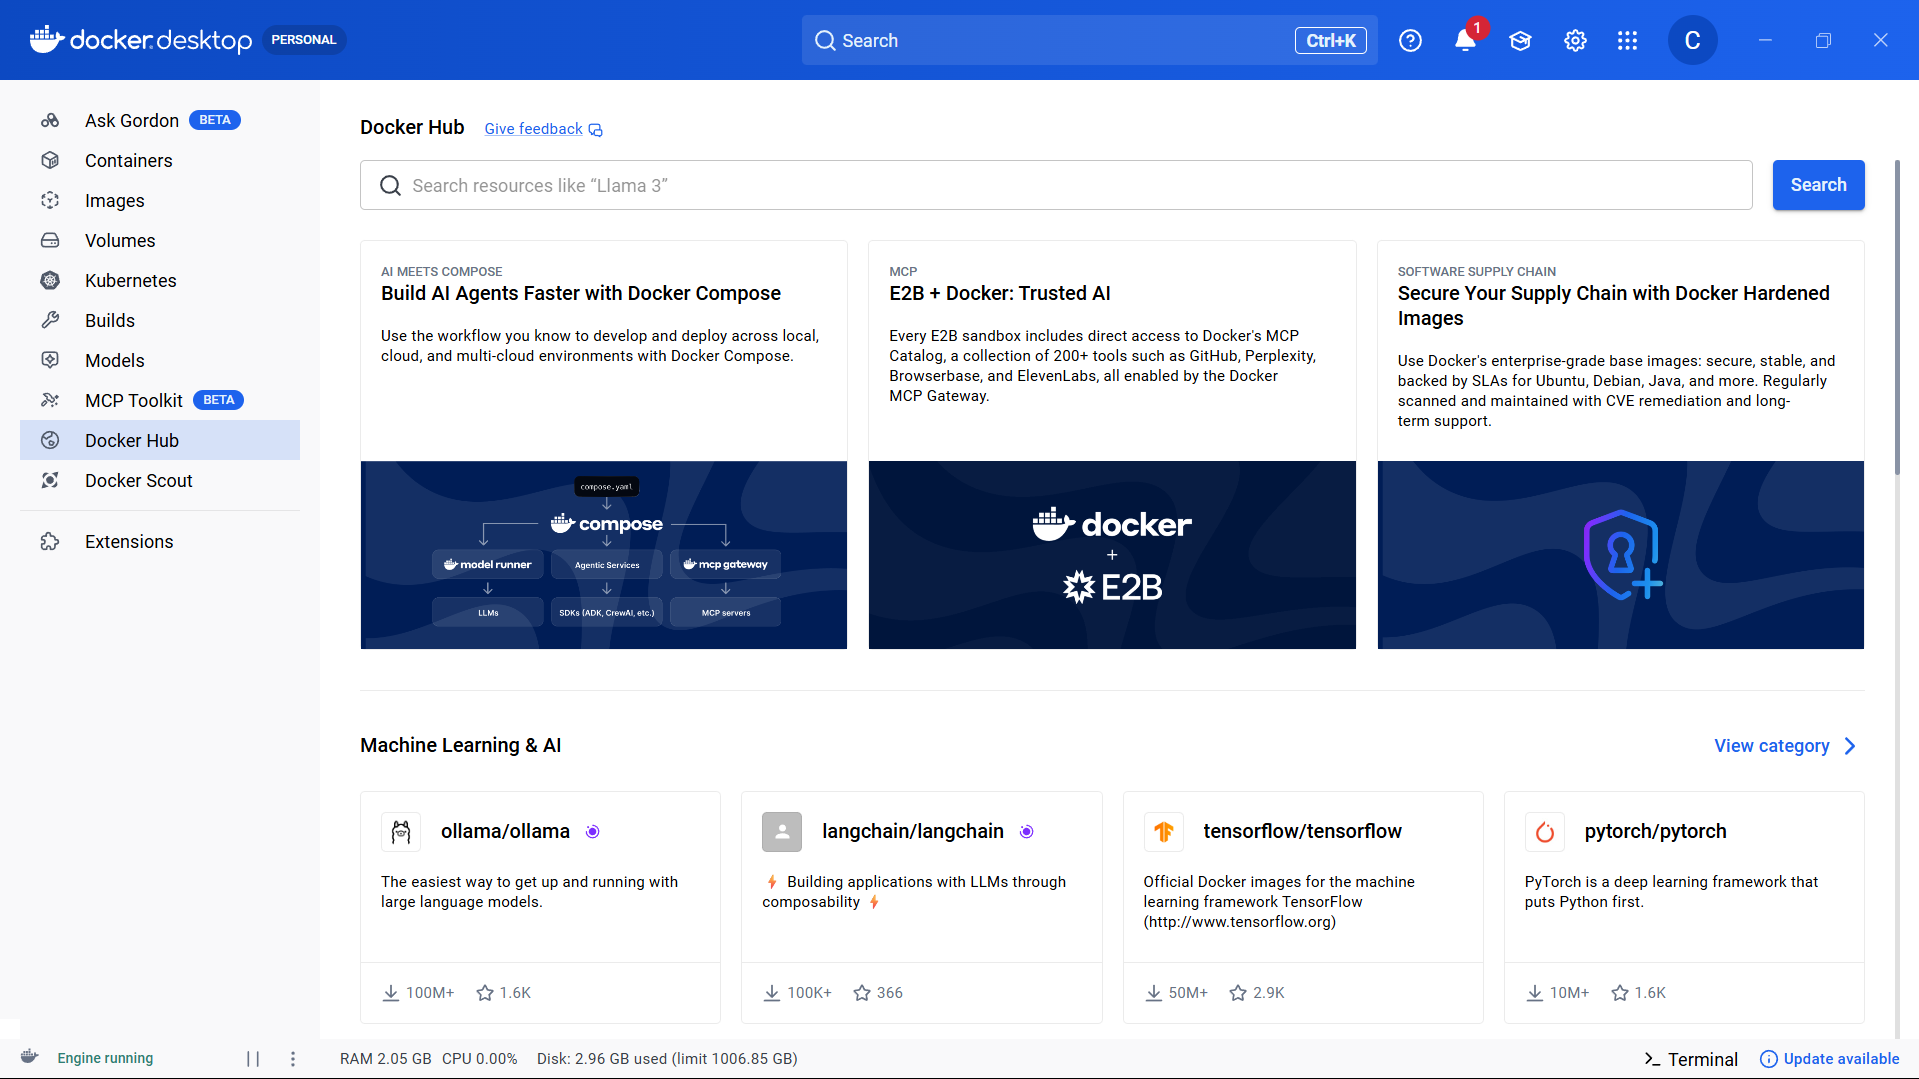Screen dimensions: 1919x1079
Task: Open the Ask Gordon menu item
Action: 160,120
